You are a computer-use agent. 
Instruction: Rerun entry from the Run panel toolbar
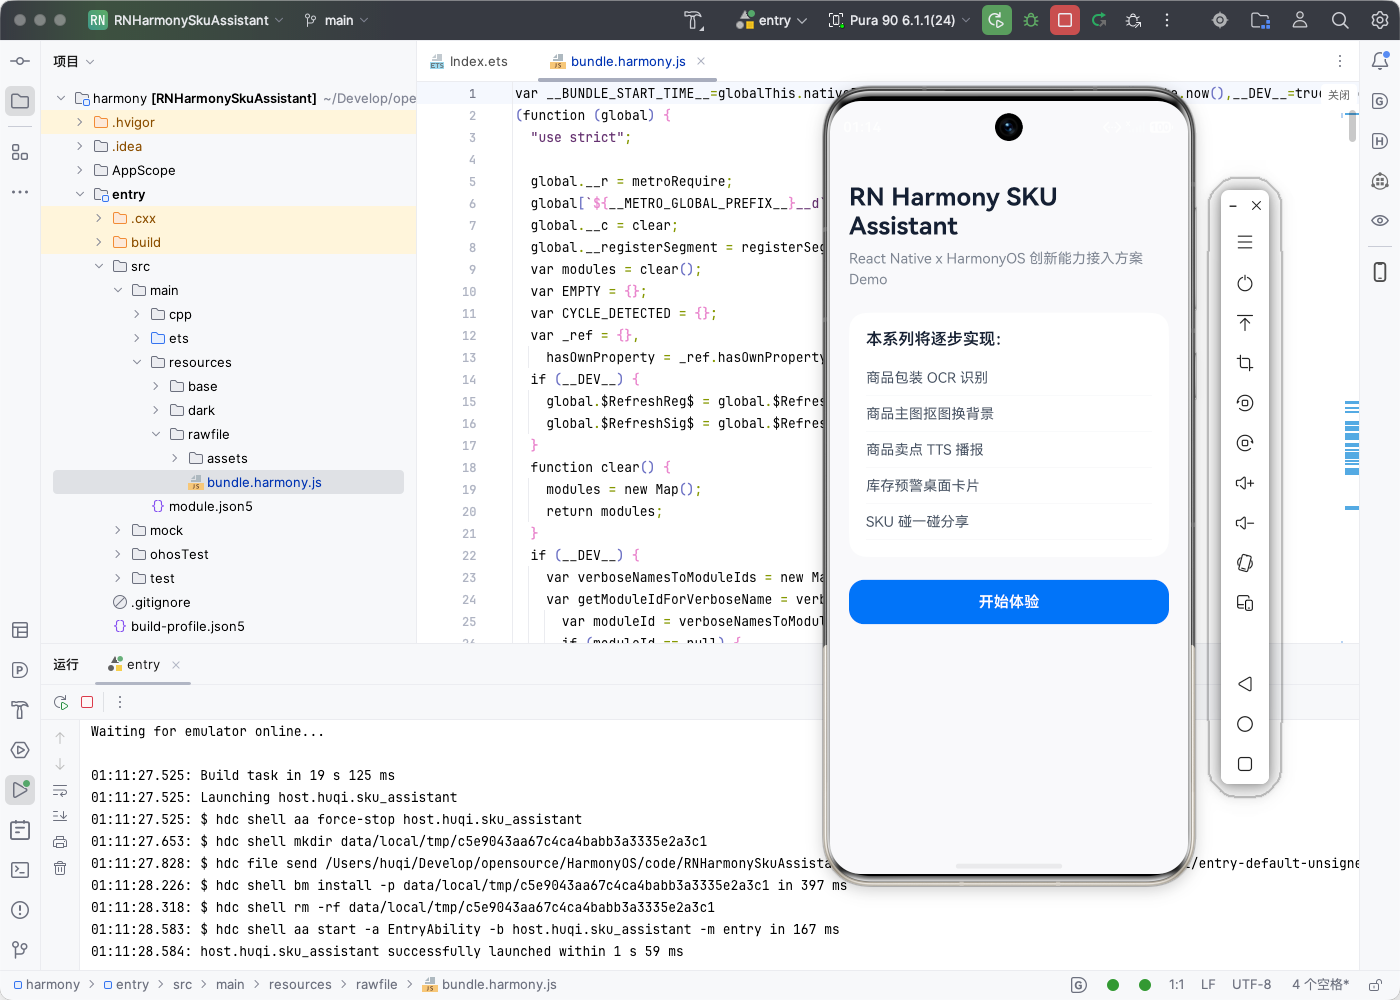(x=61, y=702)
